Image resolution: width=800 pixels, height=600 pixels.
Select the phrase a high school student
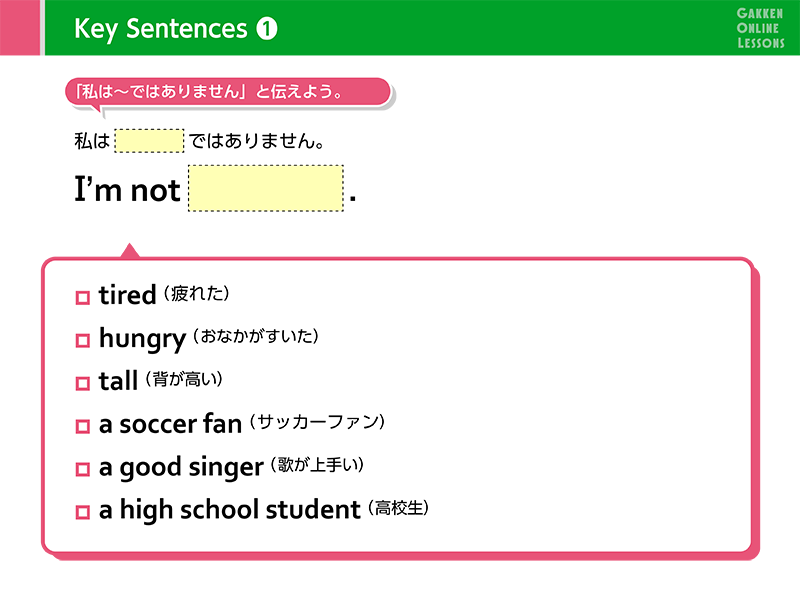pos(230,510)
